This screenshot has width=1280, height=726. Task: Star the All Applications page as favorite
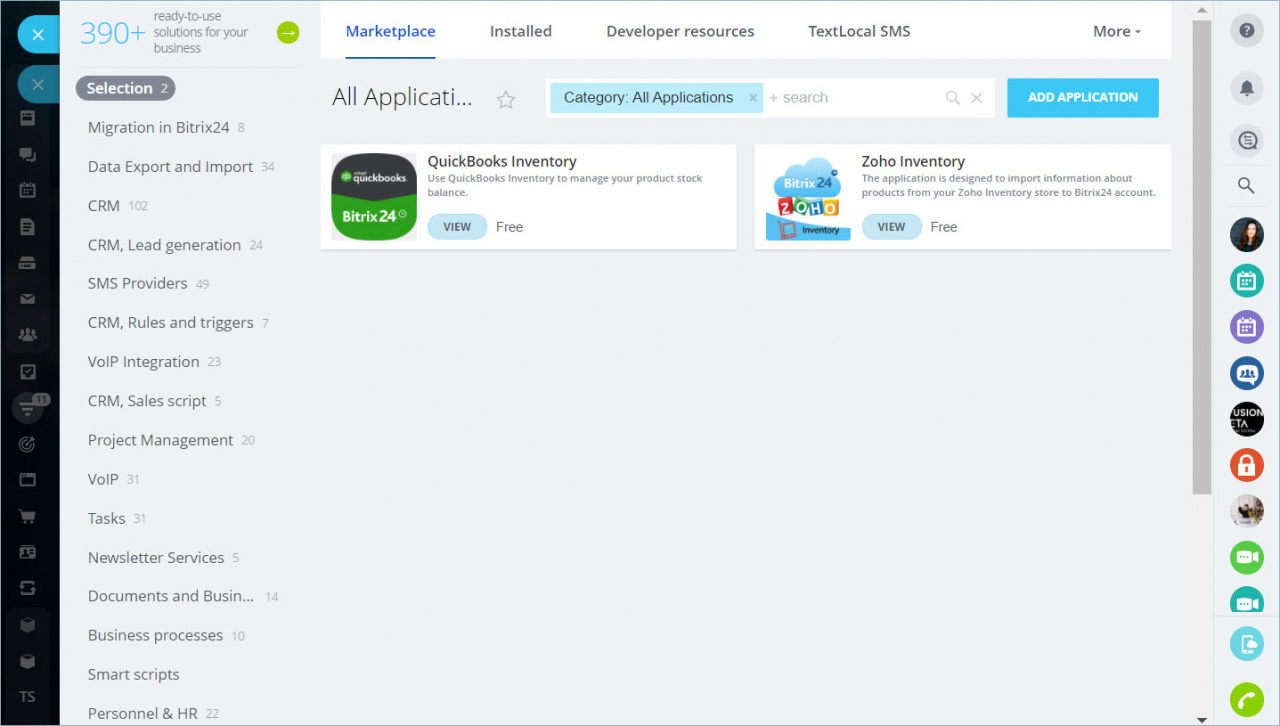pos(506,99)
